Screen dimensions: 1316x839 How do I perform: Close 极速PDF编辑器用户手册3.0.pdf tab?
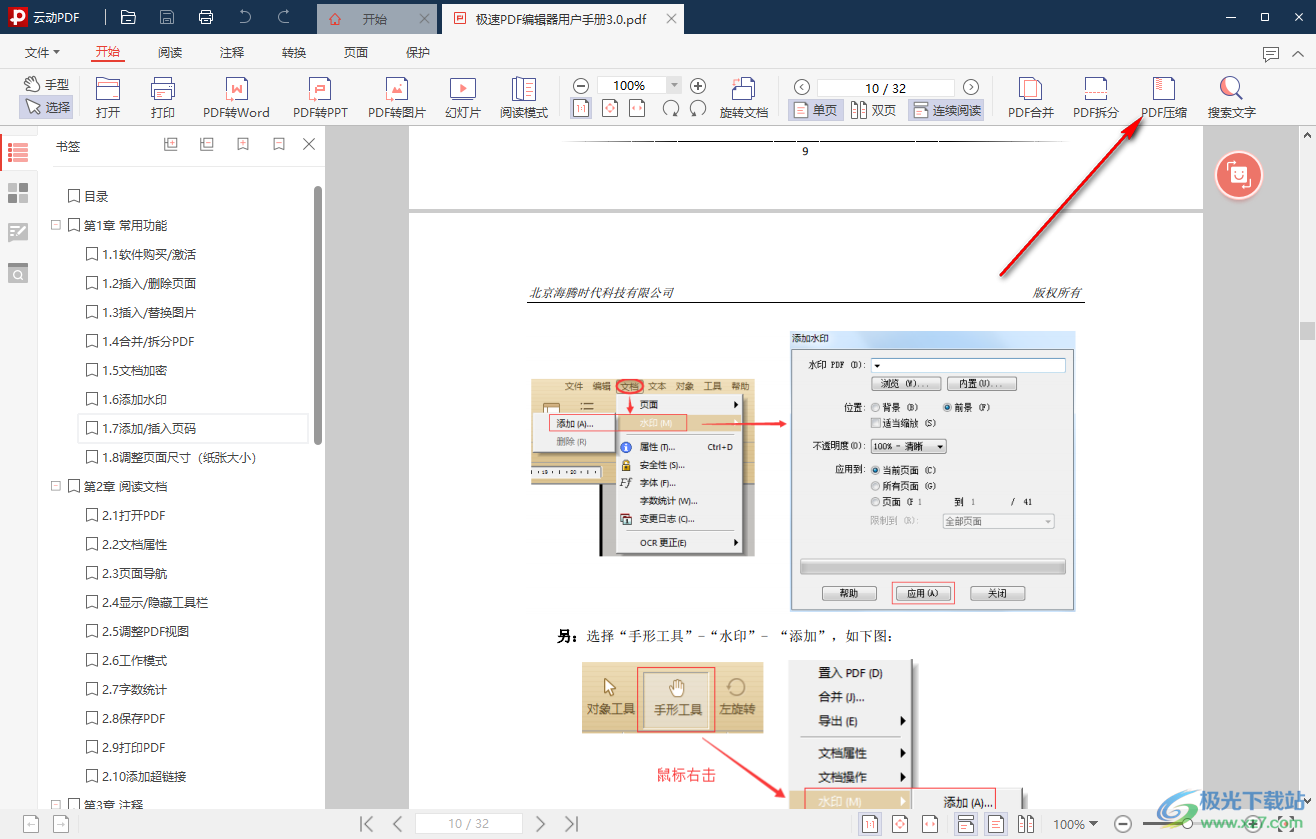671,19
